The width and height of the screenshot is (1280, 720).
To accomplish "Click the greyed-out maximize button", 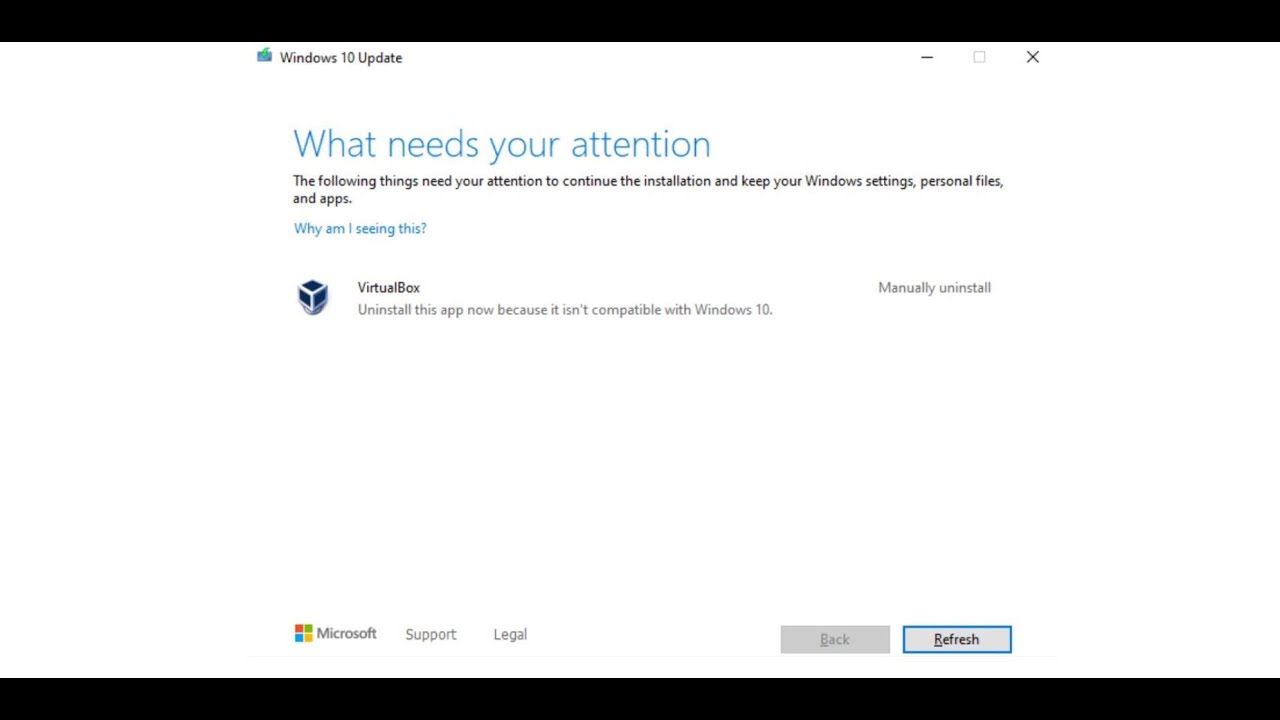I will 980,57.
